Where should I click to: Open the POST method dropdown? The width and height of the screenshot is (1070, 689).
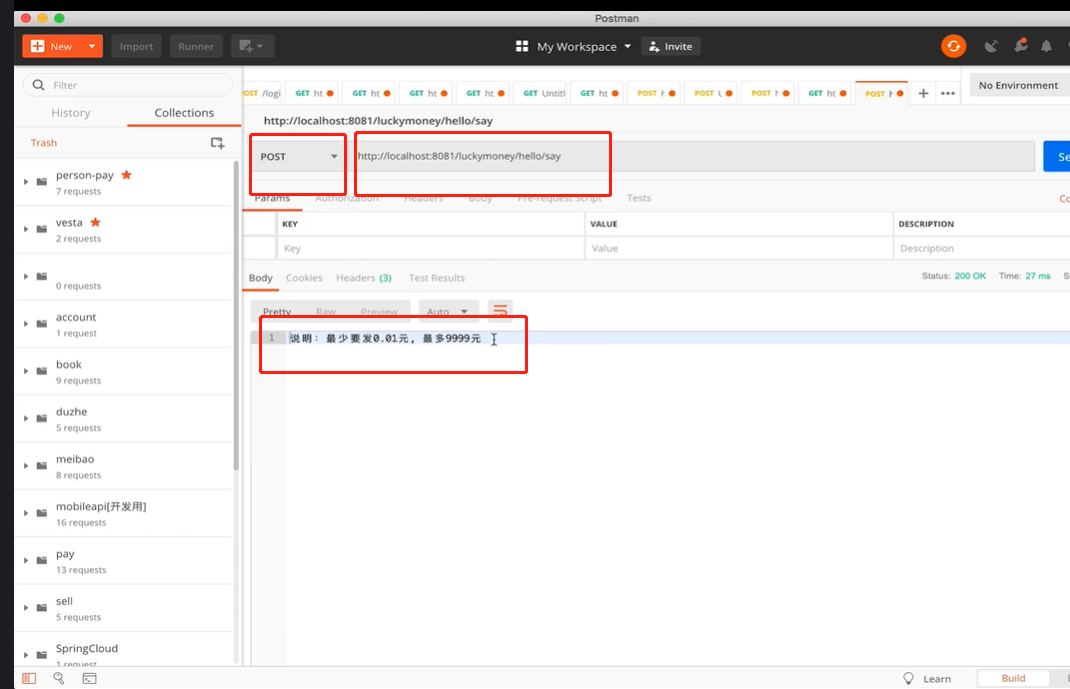tap(299, 156)
